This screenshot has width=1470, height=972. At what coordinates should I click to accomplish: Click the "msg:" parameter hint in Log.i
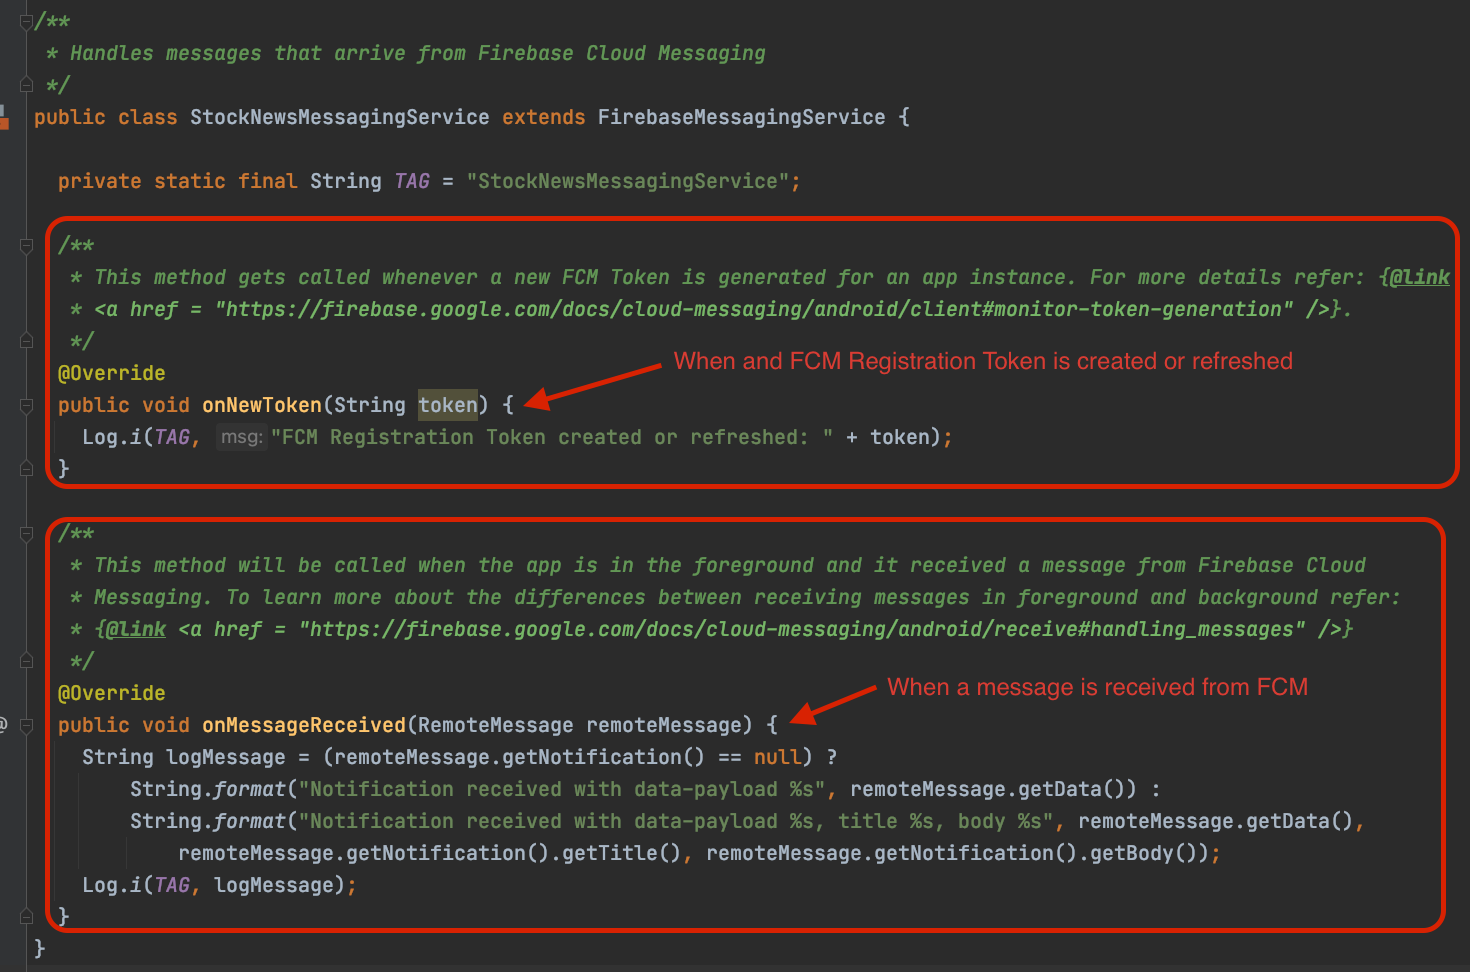tap(241, 437)
